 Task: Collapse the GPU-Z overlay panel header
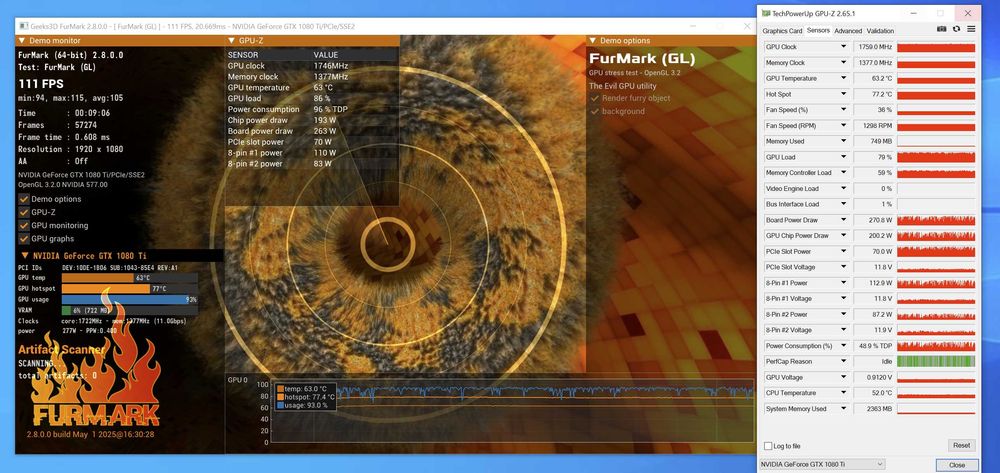232,41
